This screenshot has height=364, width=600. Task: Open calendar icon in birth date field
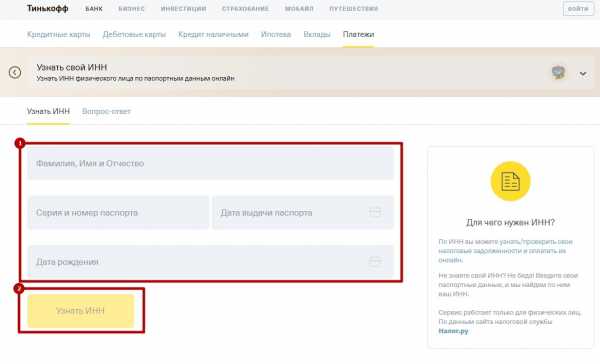tap(375, 261)
